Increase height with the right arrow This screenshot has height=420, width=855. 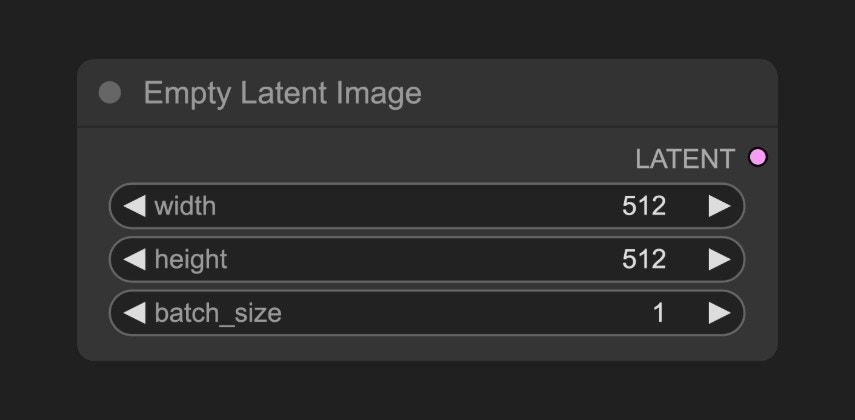coord(719,259)
